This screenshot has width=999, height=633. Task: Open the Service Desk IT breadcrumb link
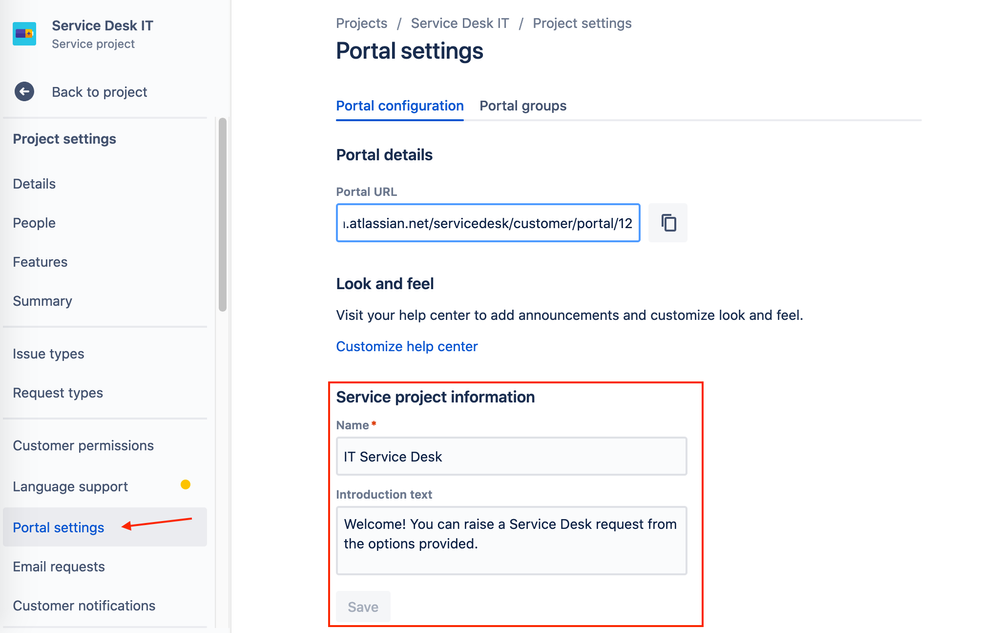tap(460, 23)
